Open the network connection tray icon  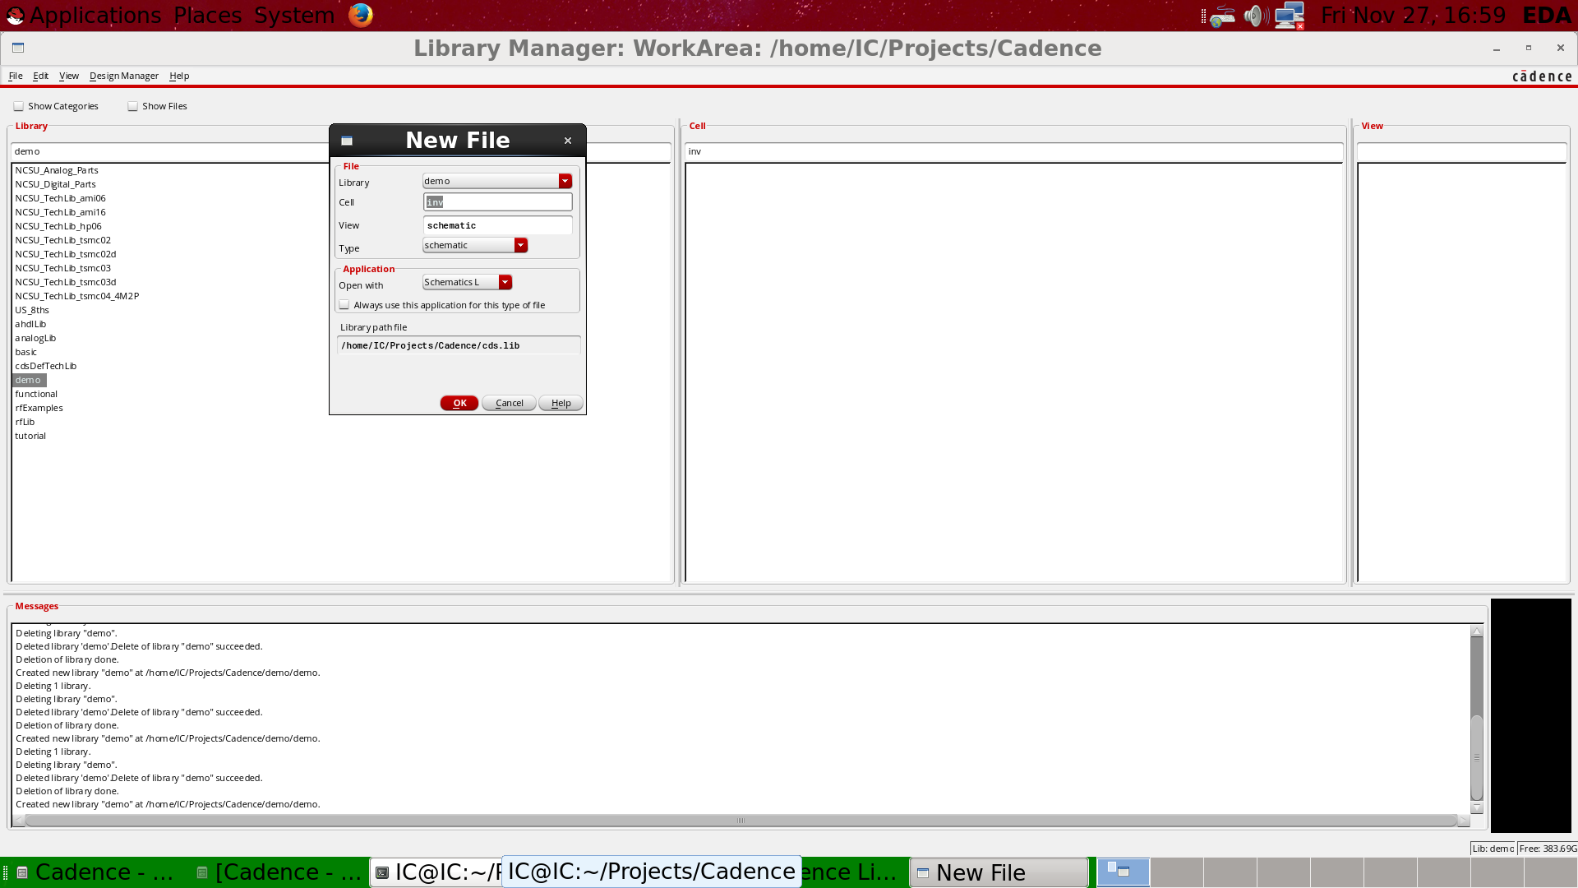coord(1289,16)
